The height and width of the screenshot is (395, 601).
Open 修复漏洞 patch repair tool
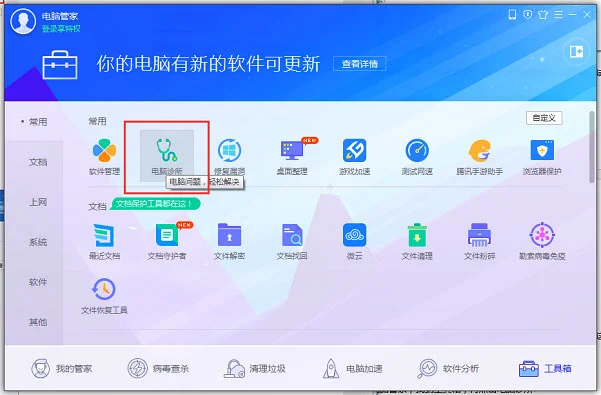click(229, 157)
